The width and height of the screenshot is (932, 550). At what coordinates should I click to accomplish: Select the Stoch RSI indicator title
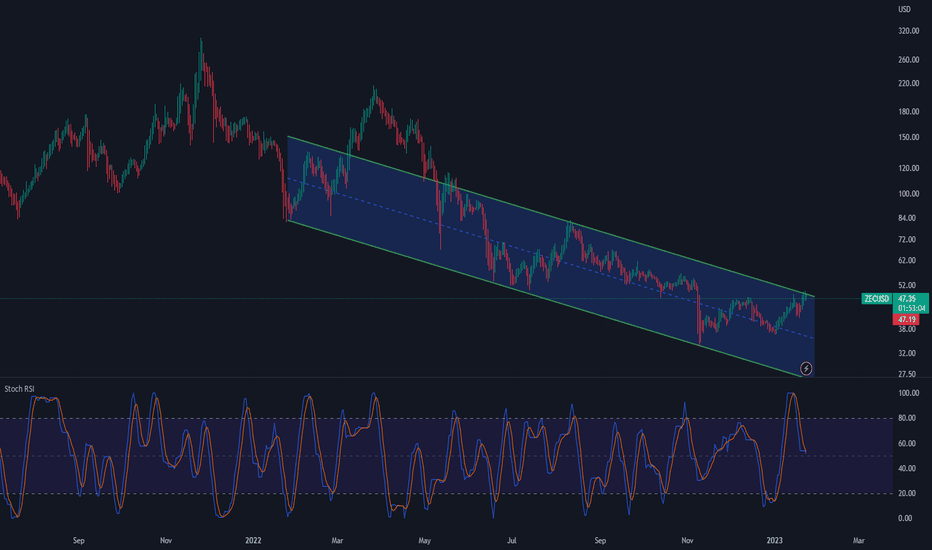(20, 389)
